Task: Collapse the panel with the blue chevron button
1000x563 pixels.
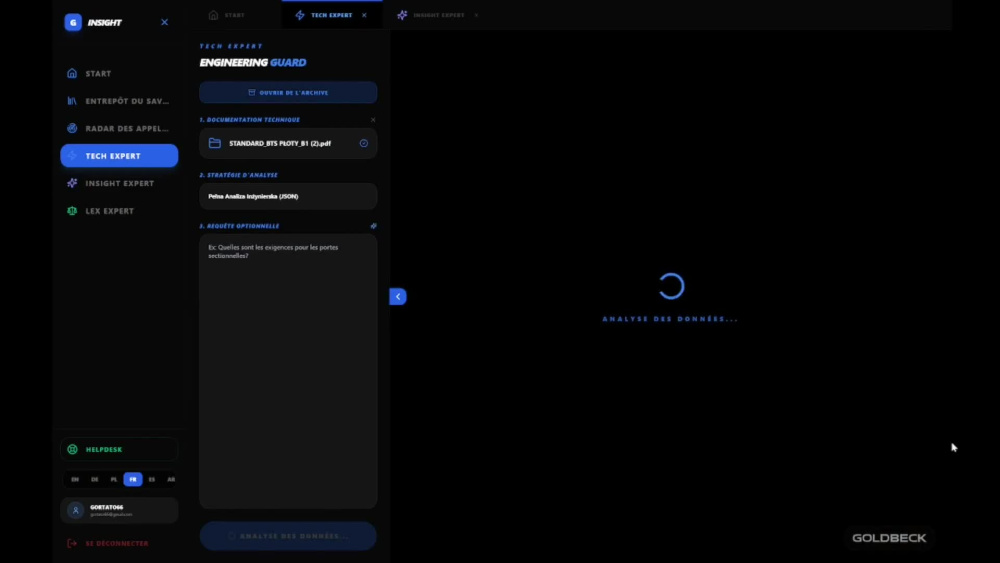Action: (398, 296)
